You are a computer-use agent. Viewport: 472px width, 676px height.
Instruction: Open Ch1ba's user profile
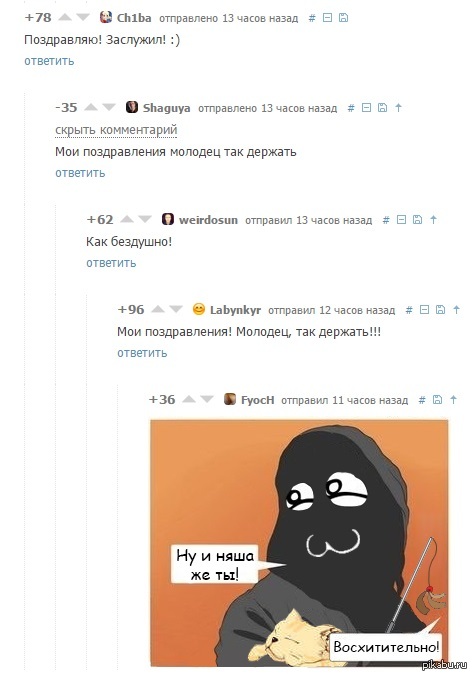(134, 18)
